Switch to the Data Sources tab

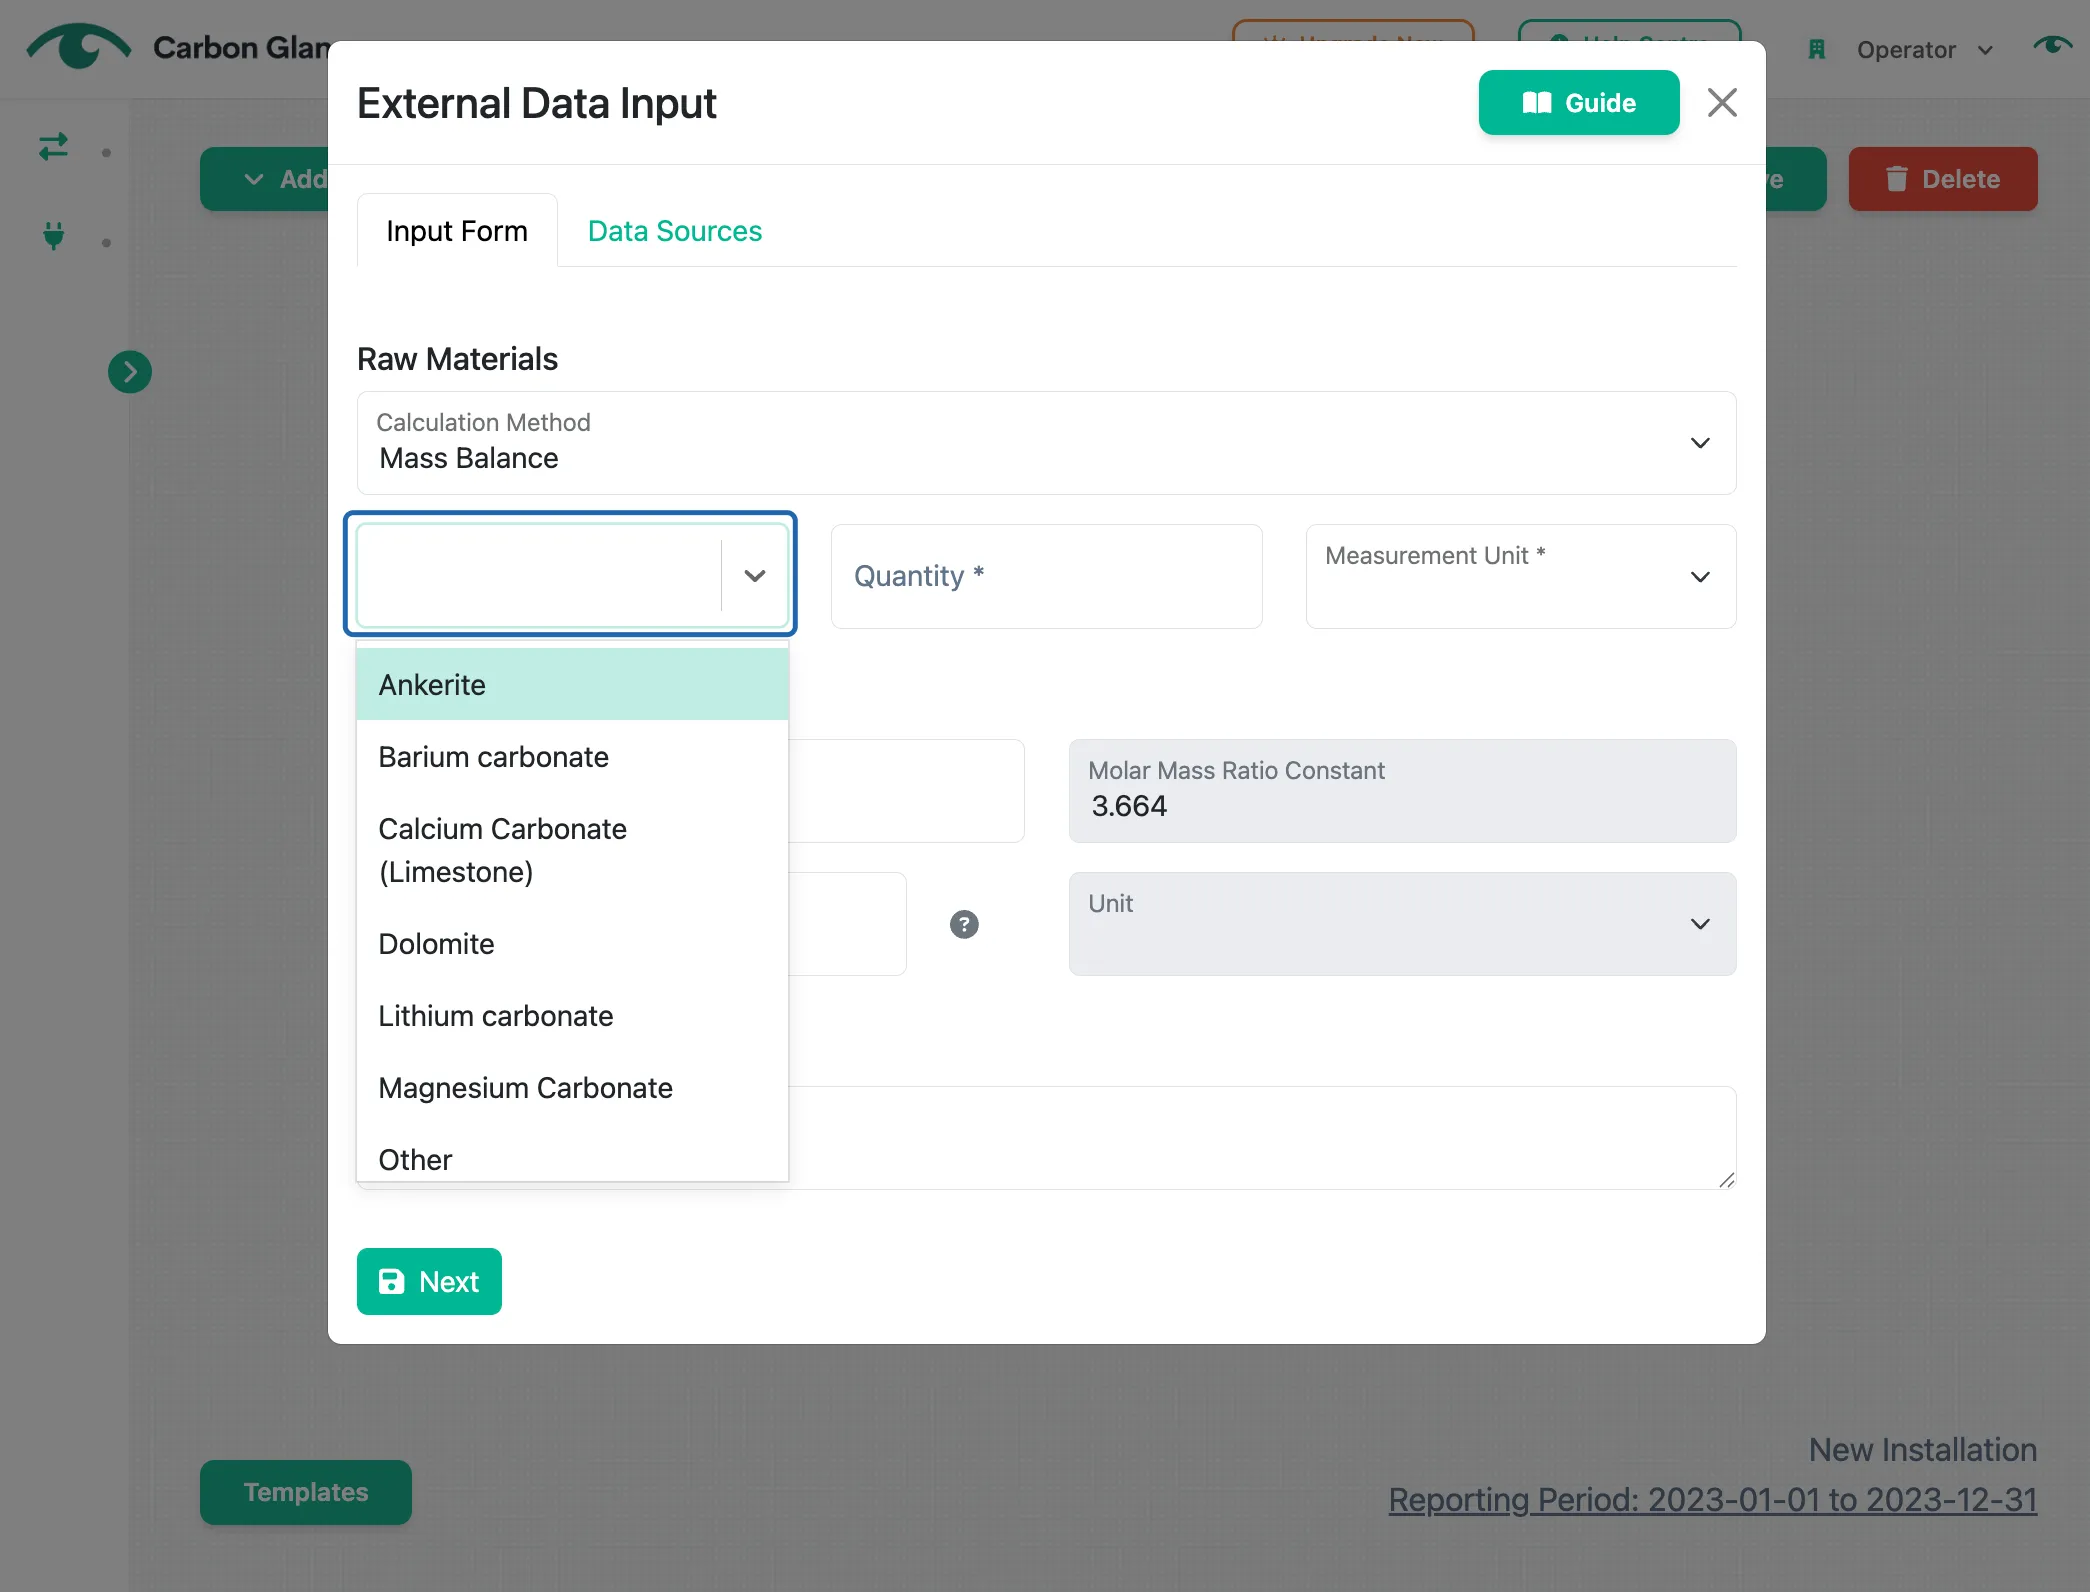click(x=674, y=231)
